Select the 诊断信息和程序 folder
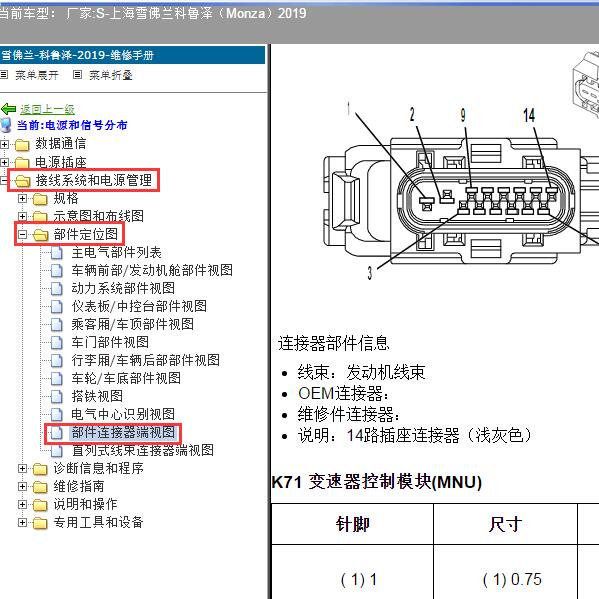Viewport: 599px width, 599px height. click(x=99, y=468)
